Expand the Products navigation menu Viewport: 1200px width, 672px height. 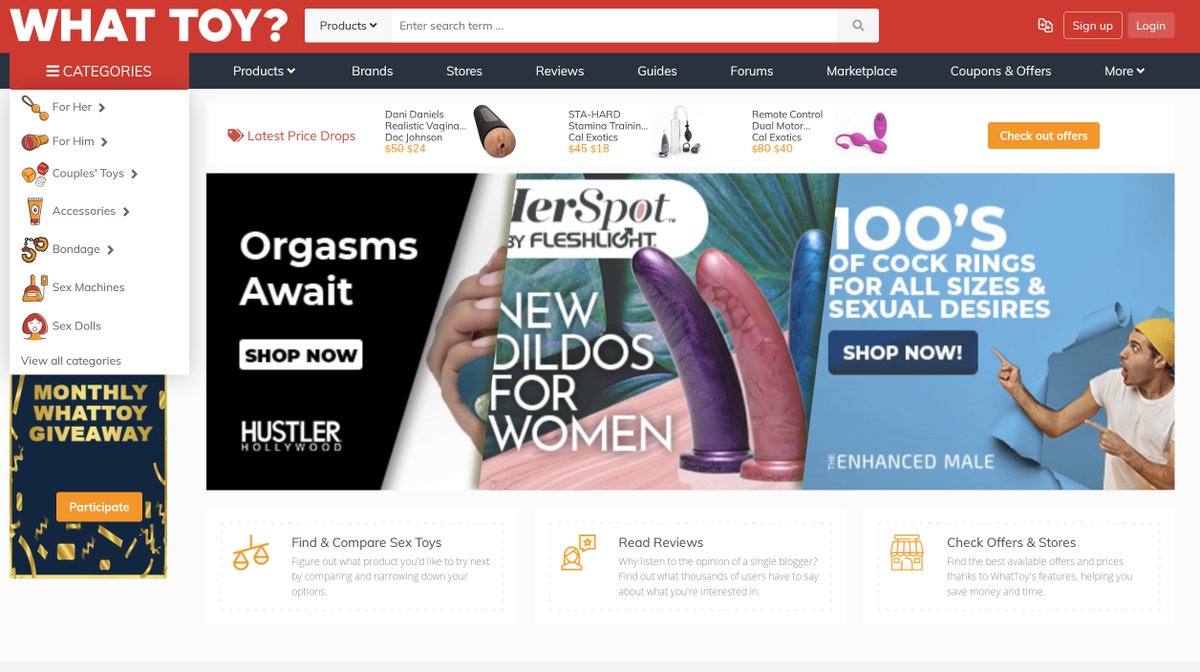point(264,71)
